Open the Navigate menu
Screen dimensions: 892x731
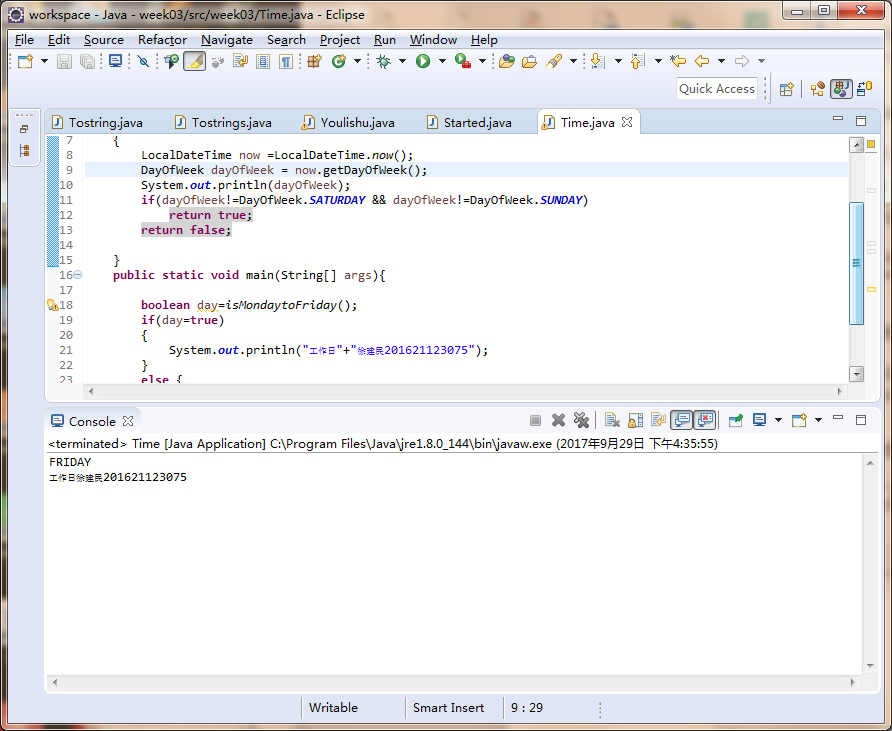click(227, 40)
